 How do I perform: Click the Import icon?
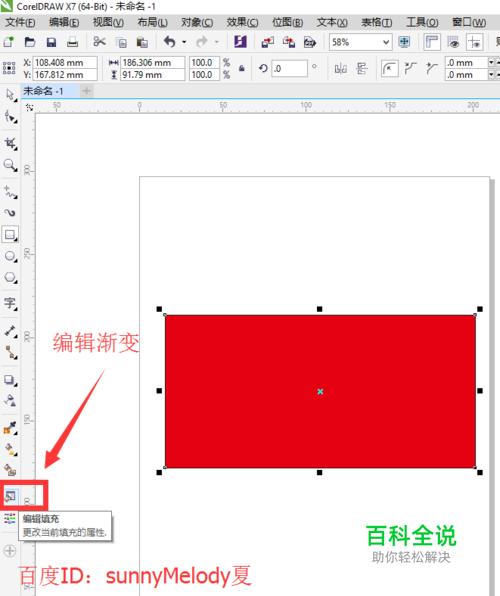click(x=268, y=42)
